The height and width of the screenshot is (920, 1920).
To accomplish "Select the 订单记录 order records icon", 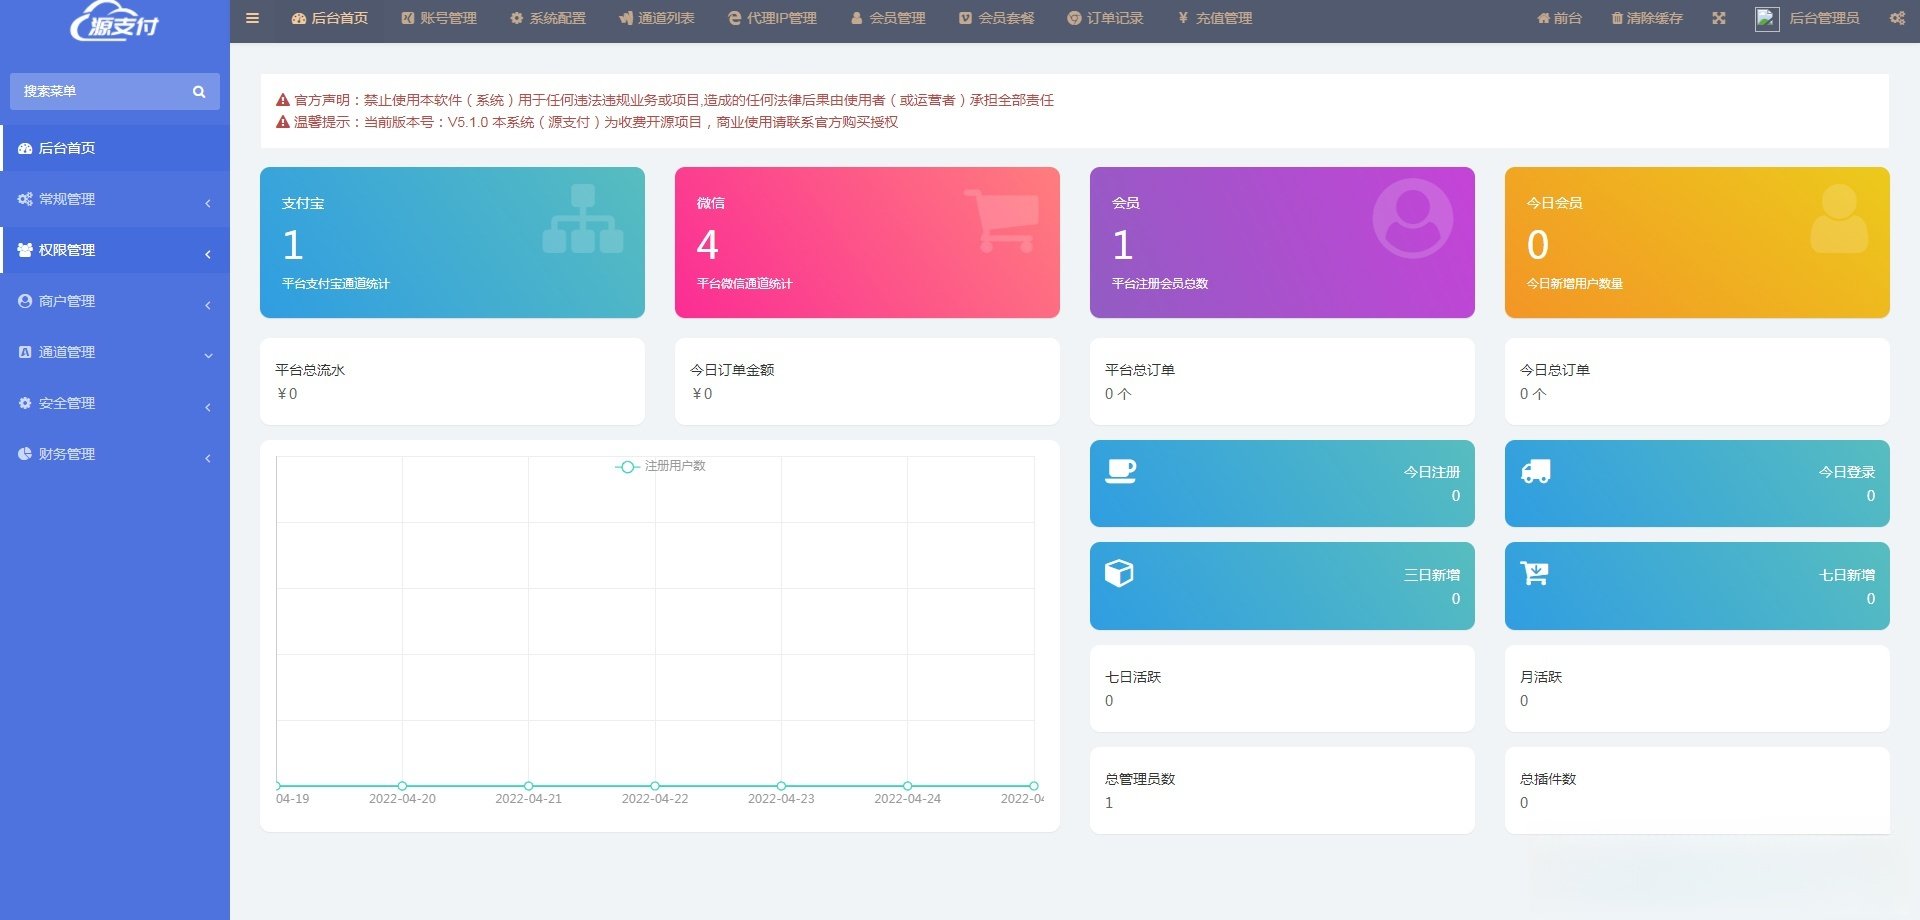I will (1070, 17).
